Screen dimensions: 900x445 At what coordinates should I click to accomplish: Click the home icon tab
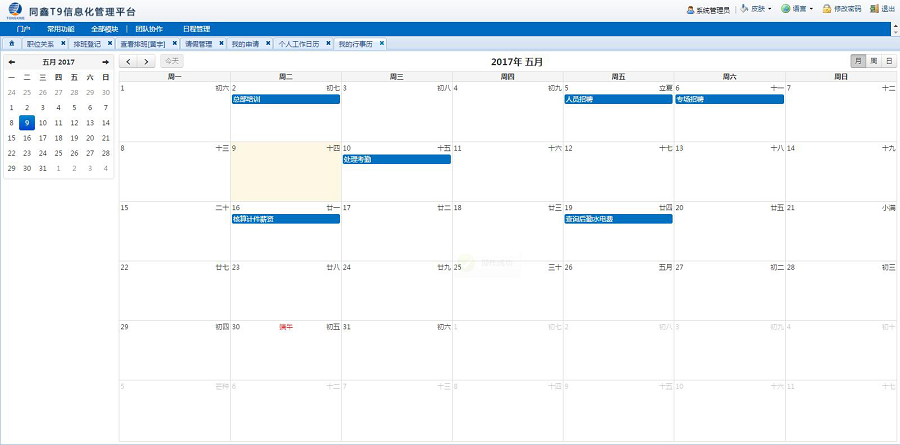point(11,44)
